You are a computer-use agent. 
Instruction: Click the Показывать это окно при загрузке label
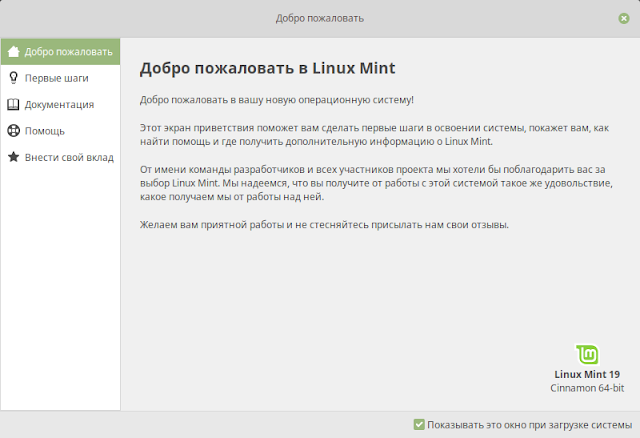[x=529, y=425]
